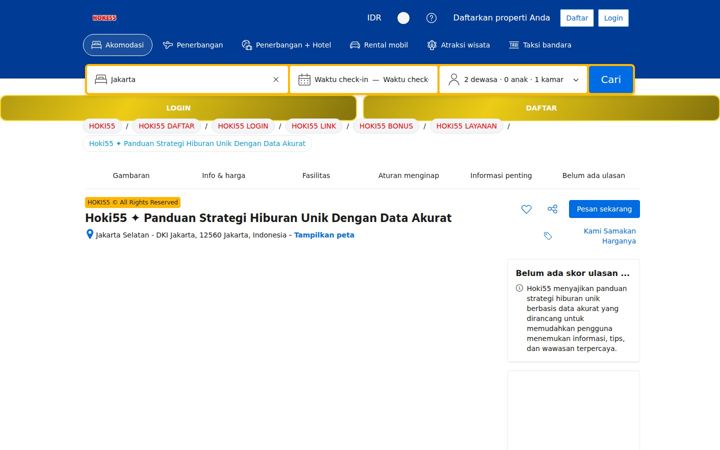Screen dimensions: 720x450
Task: Click the Pesan sekarang button
Action: coord(604,209)
